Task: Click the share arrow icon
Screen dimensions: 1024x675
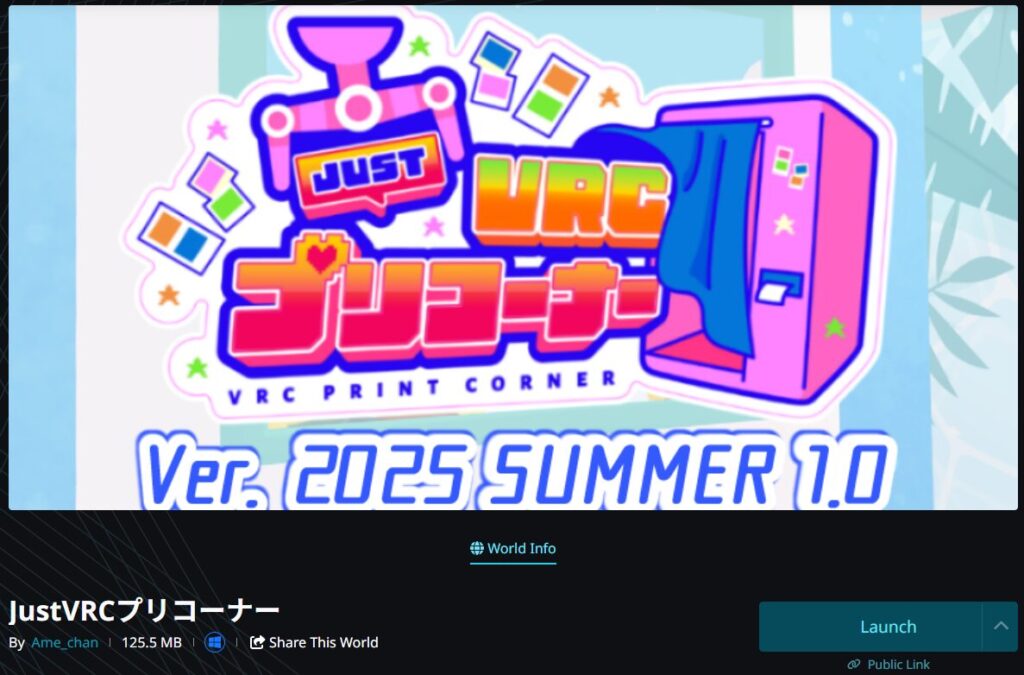Action: (257, 642)
